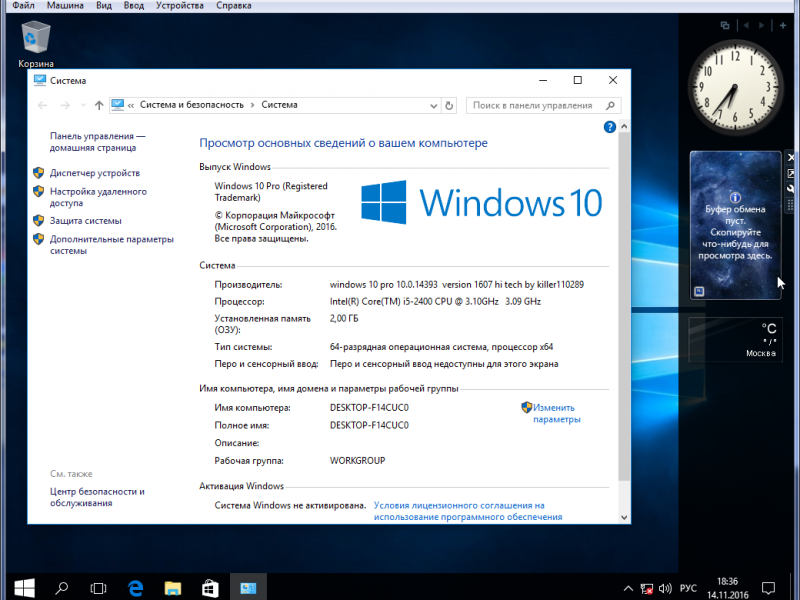
Task: Open the recent locations dropdown arrow
Action: tap(83, 105)
